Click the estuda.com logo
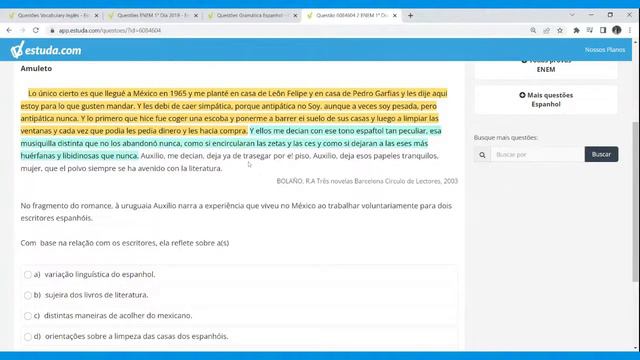640x360 pixels. click(x=46, y=50)
